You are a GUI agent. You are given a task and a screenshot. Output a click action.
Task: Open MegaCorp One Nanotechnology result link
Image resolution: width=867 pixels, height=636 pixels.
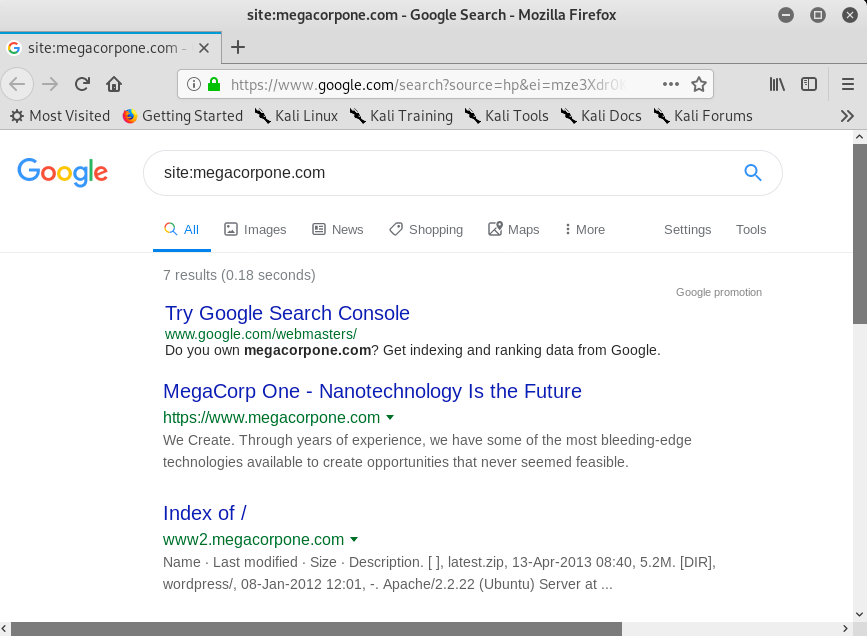pyautogui.click(x=372, y=391)
